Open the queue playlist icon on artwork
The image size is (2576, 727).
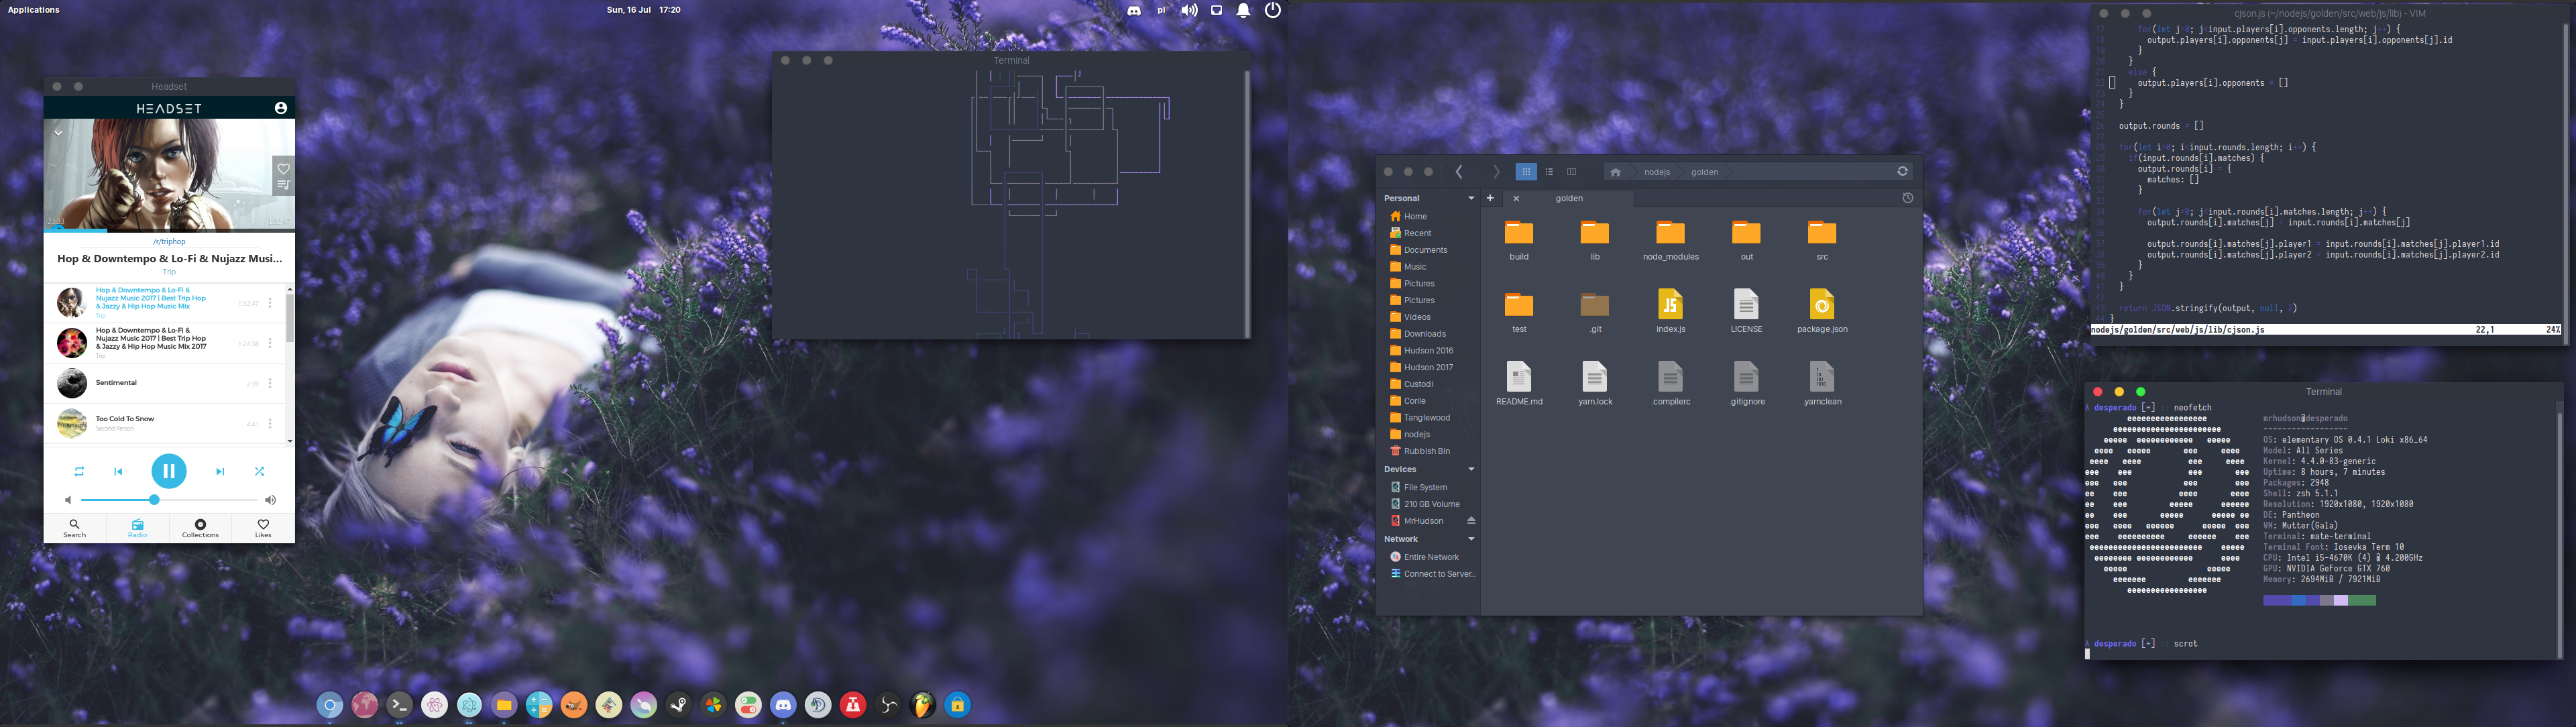pos(283,185)
